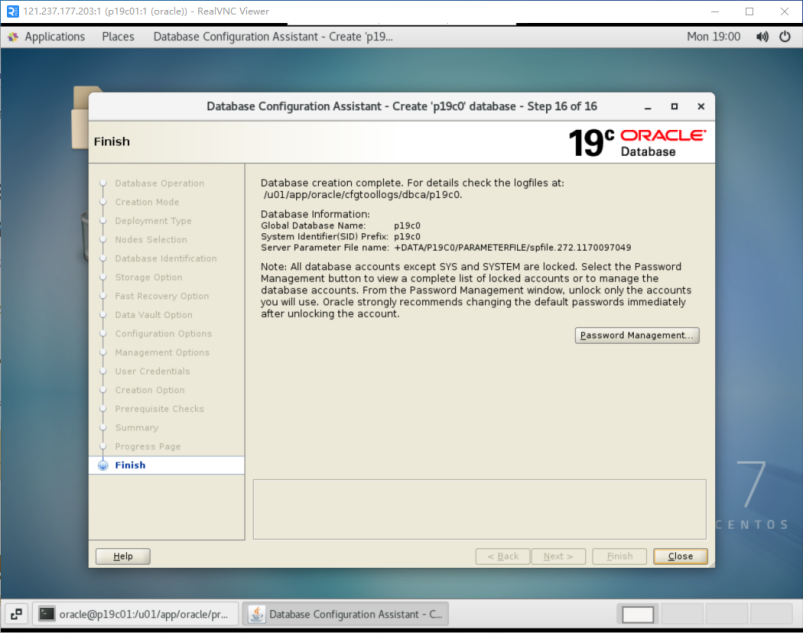
Task: Click the logfile path /u01/app/oracle/cfgtoollogs/dbca/p19c0
Action: [x=363, y=195]
